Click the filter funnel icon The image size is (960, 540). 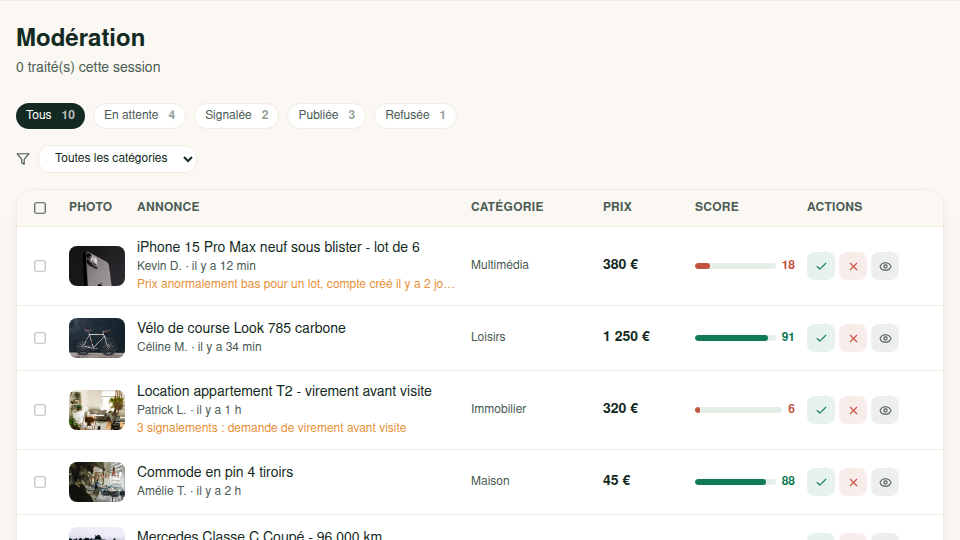click(23, 159)
